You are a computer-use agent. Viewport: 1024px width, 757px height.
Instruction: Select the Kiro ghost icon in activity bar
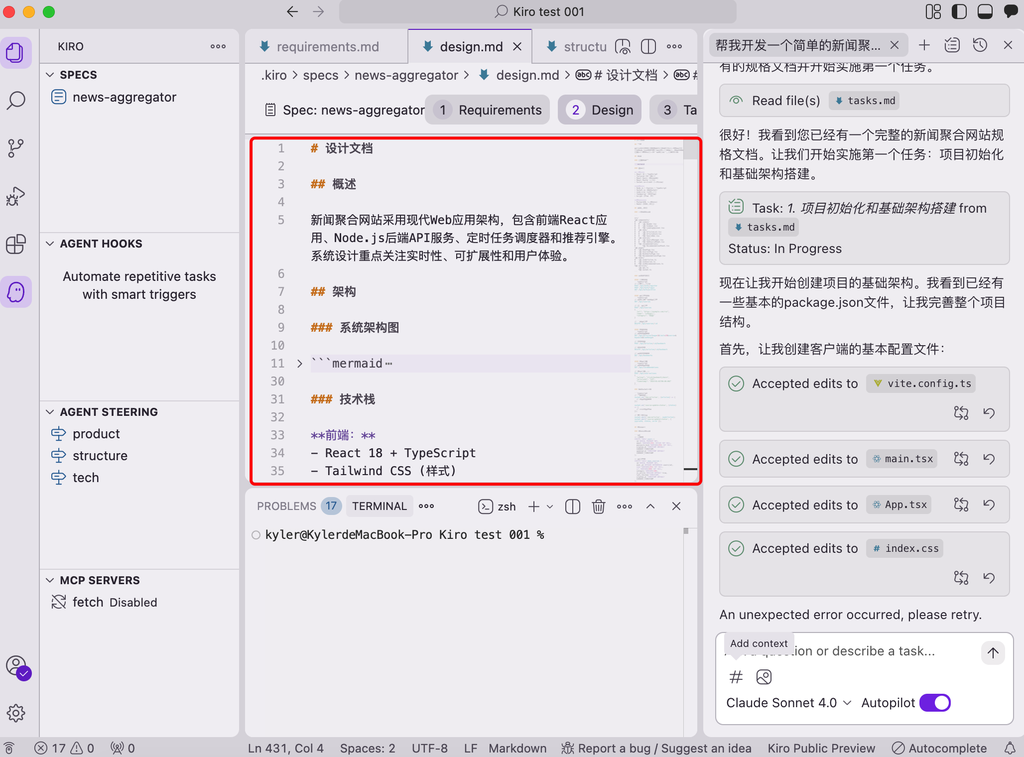[x=16, y=291]
